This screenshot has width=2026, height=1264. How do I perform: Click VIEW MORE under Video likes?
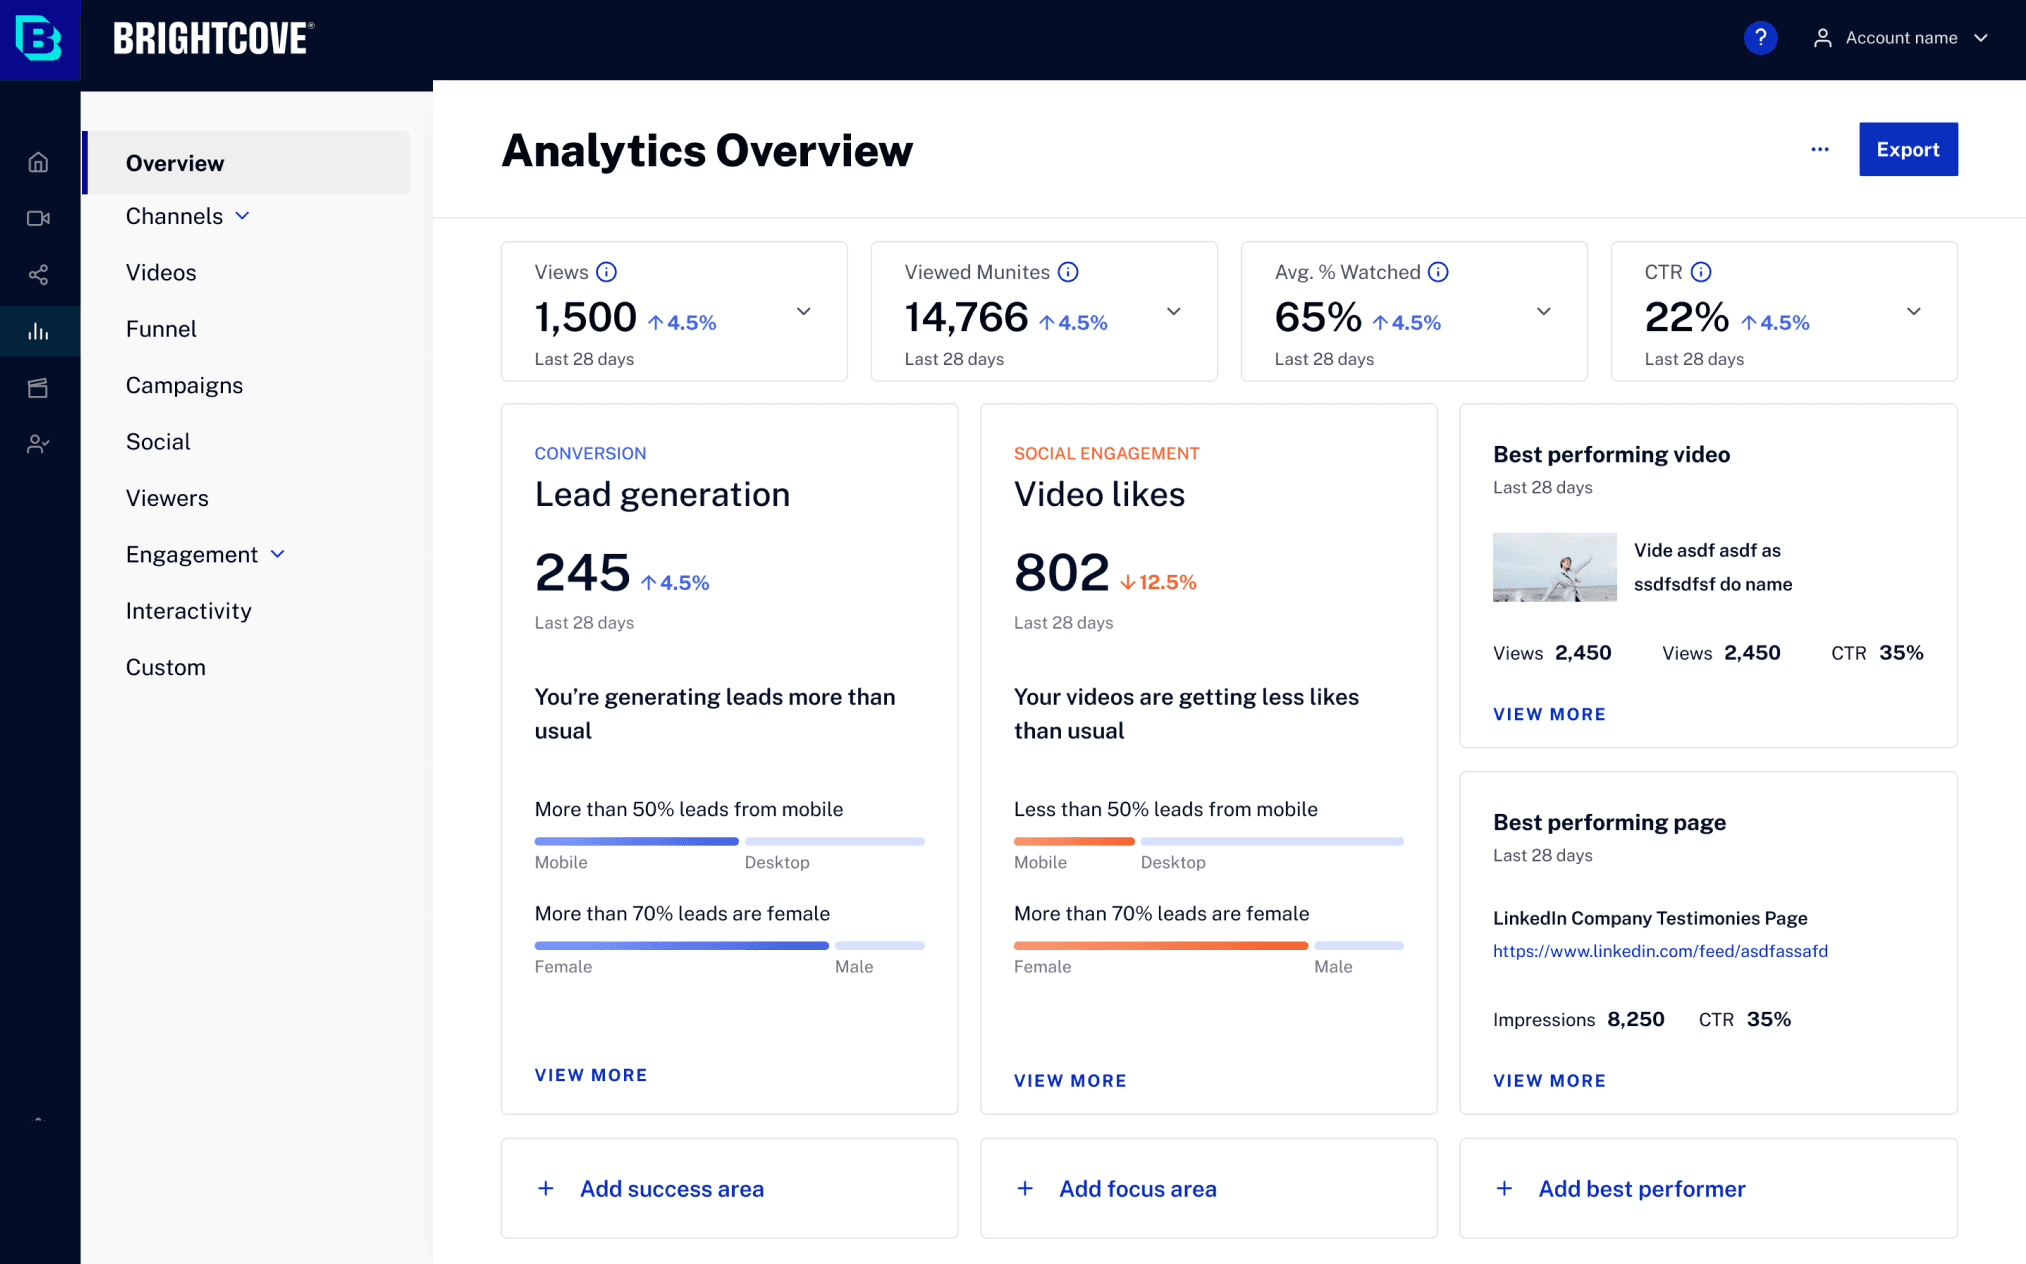[1070, 1081]
